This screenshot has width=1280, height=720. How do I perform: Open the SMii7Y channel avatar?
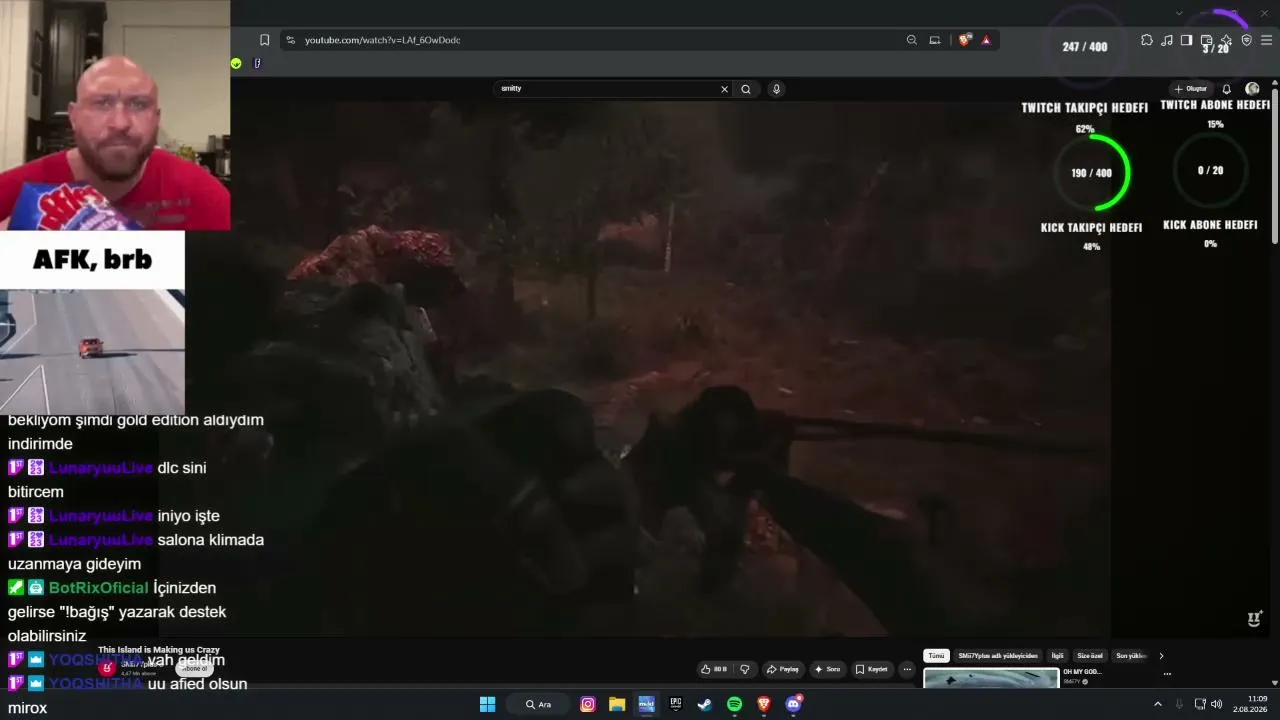tap(107, 669)
